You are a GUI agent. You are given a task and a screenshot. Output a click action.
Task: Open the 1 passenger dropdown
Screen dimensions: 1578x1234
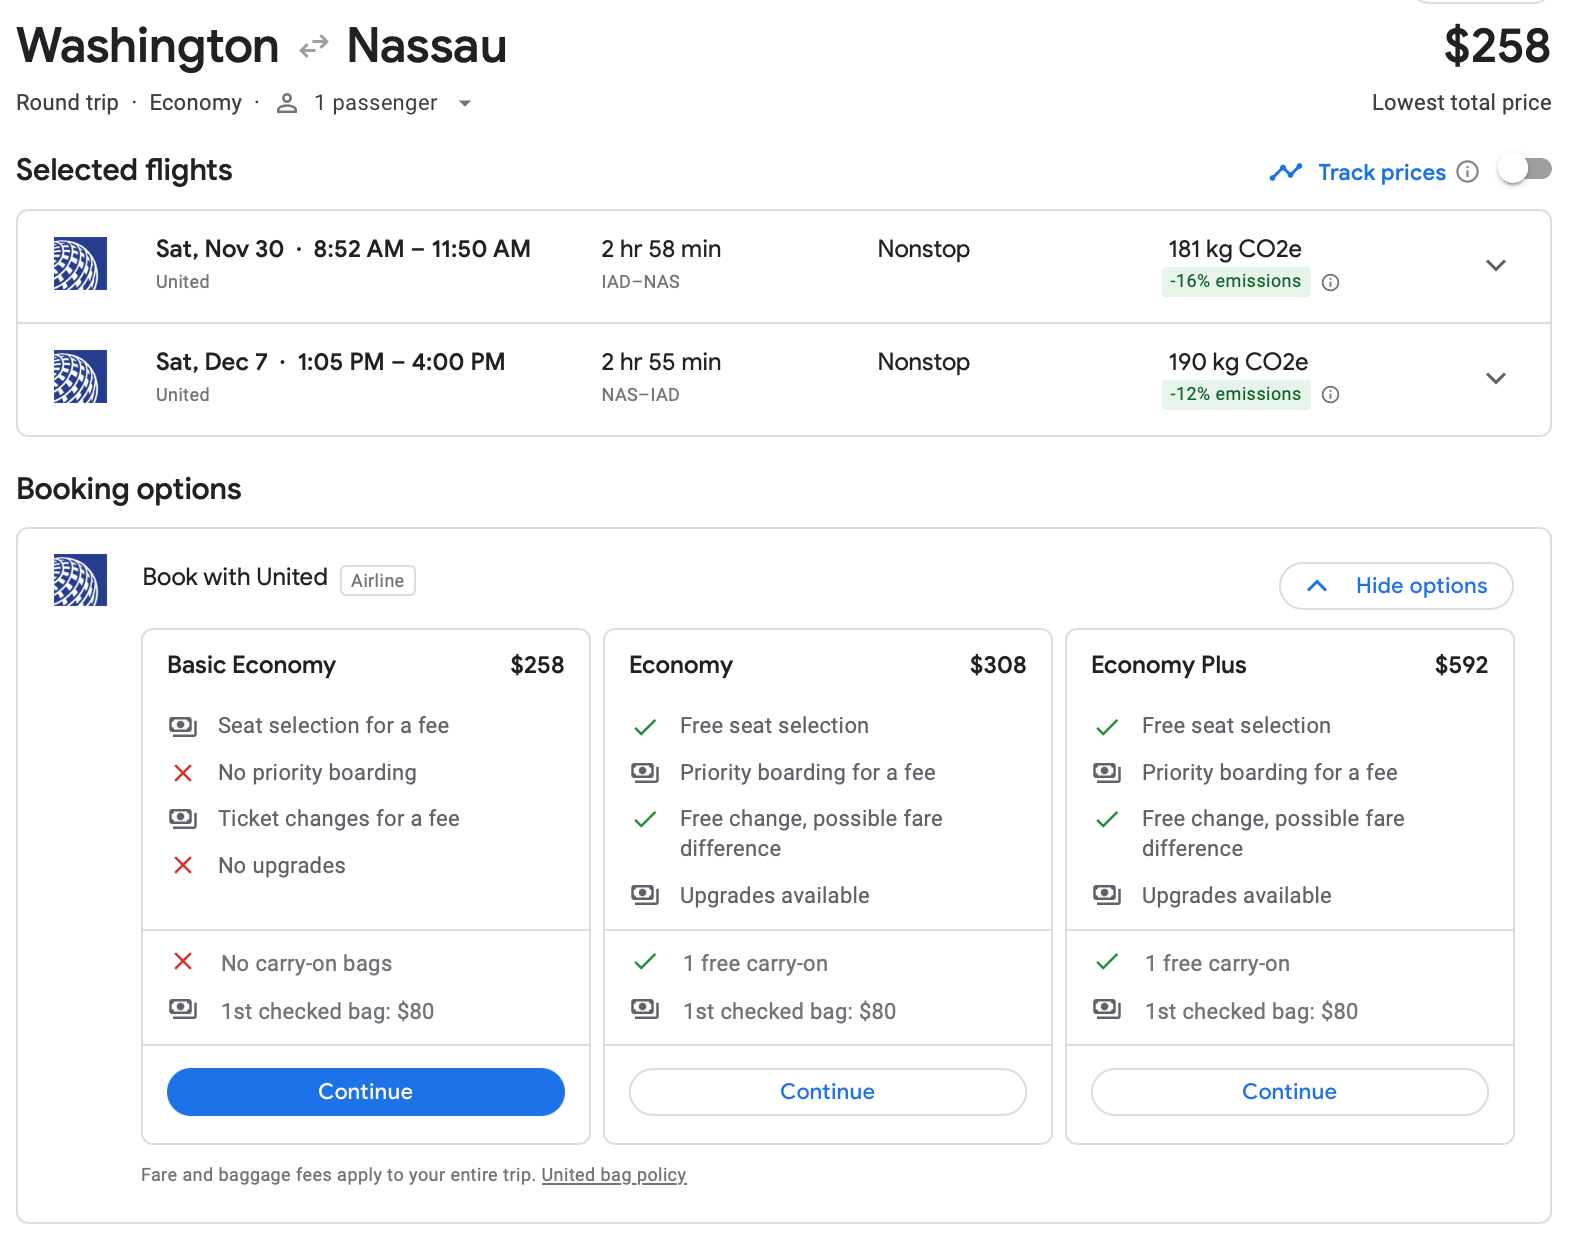[x=464, y=103]
